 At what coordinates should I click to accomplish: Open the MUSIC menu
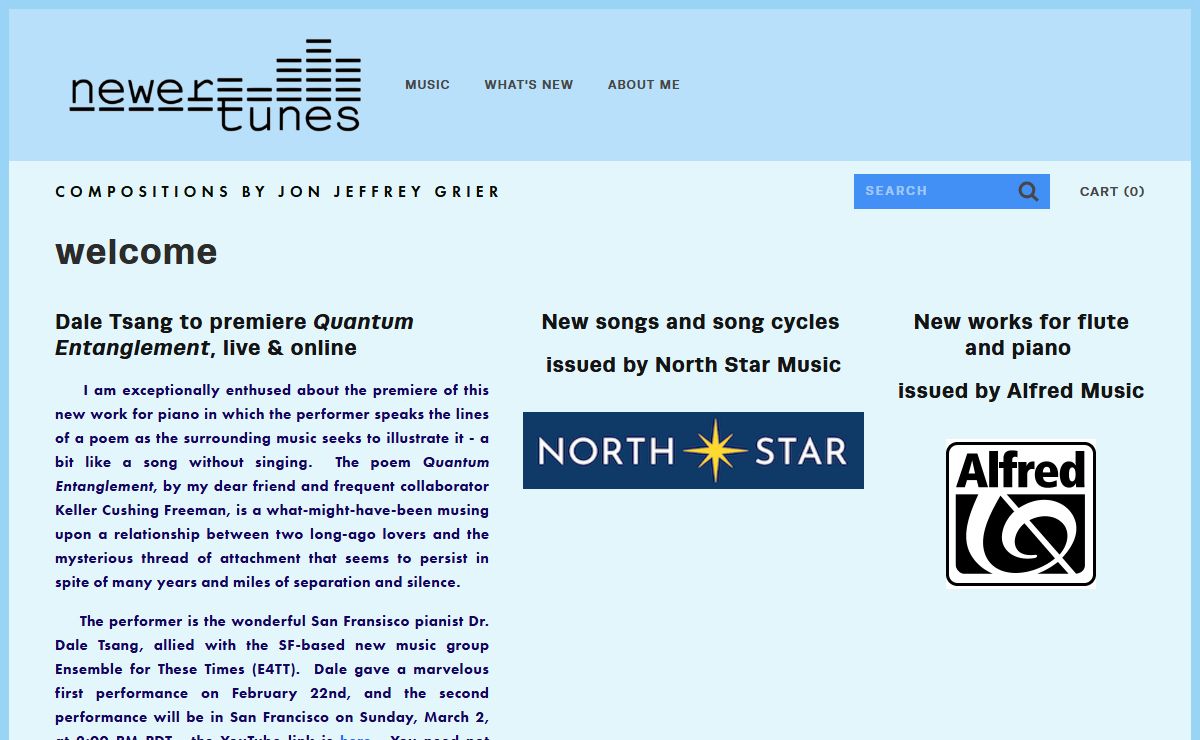coord(427,85)
